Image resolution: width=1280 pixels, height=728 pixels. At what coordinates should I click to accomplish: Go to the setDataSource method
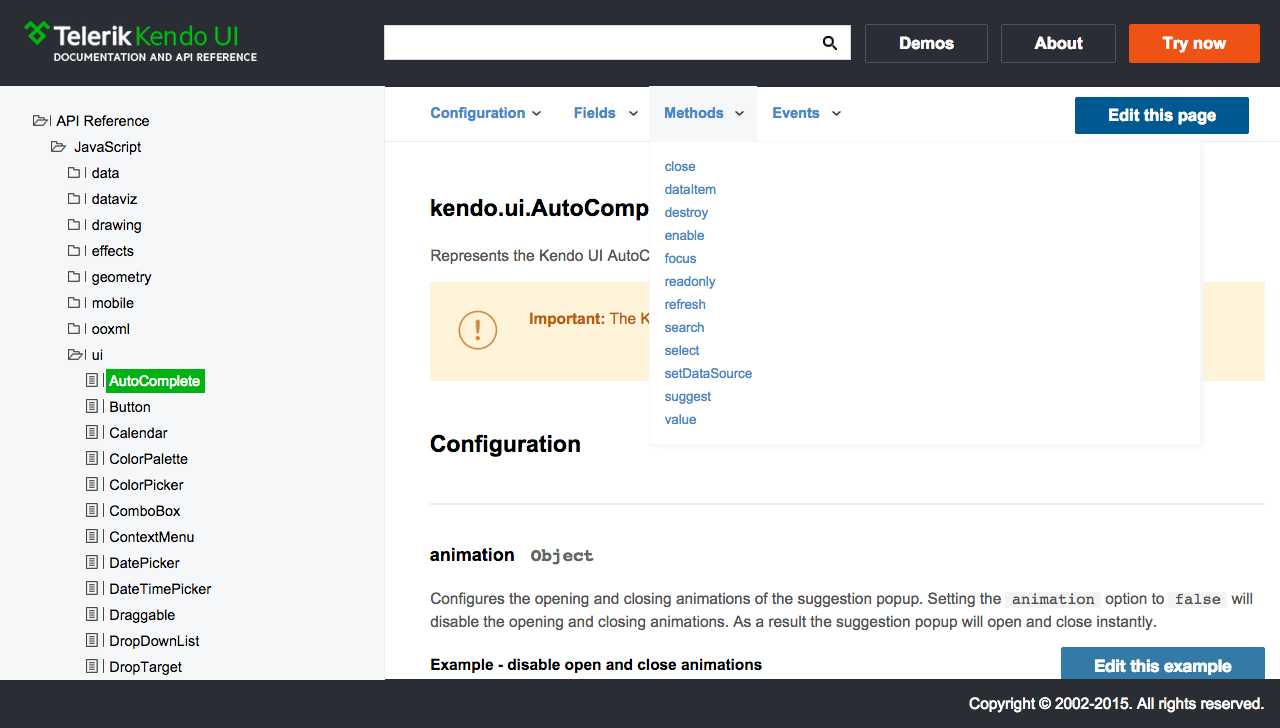tap(708, 373)
